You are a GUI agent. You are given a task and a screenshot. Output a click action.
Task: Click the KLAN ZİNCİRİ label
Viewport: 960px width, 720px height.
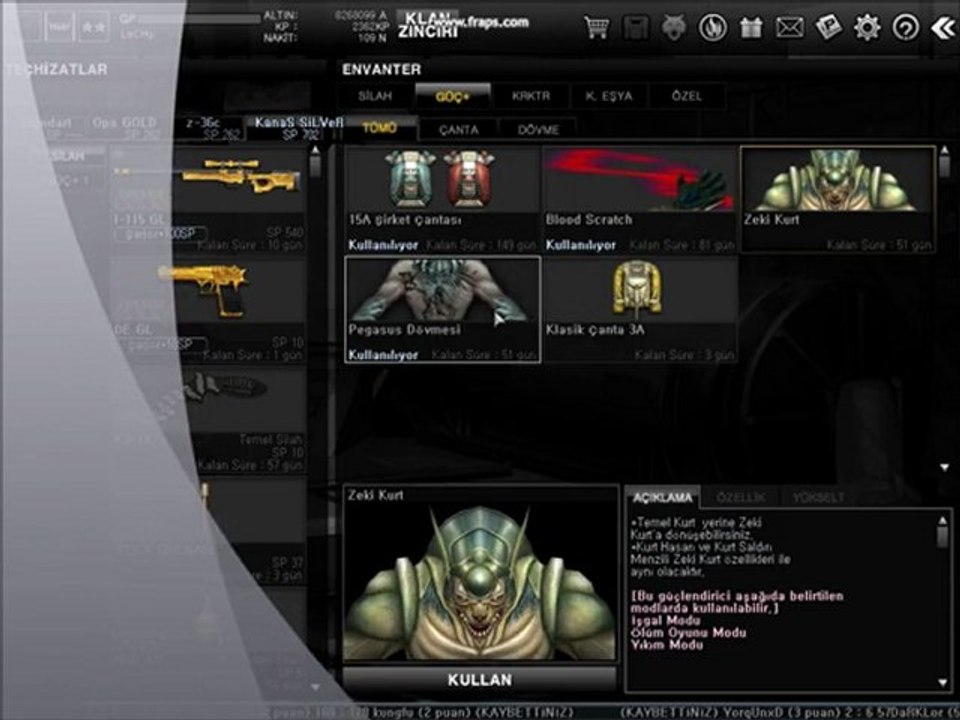(x=429, y=24)
